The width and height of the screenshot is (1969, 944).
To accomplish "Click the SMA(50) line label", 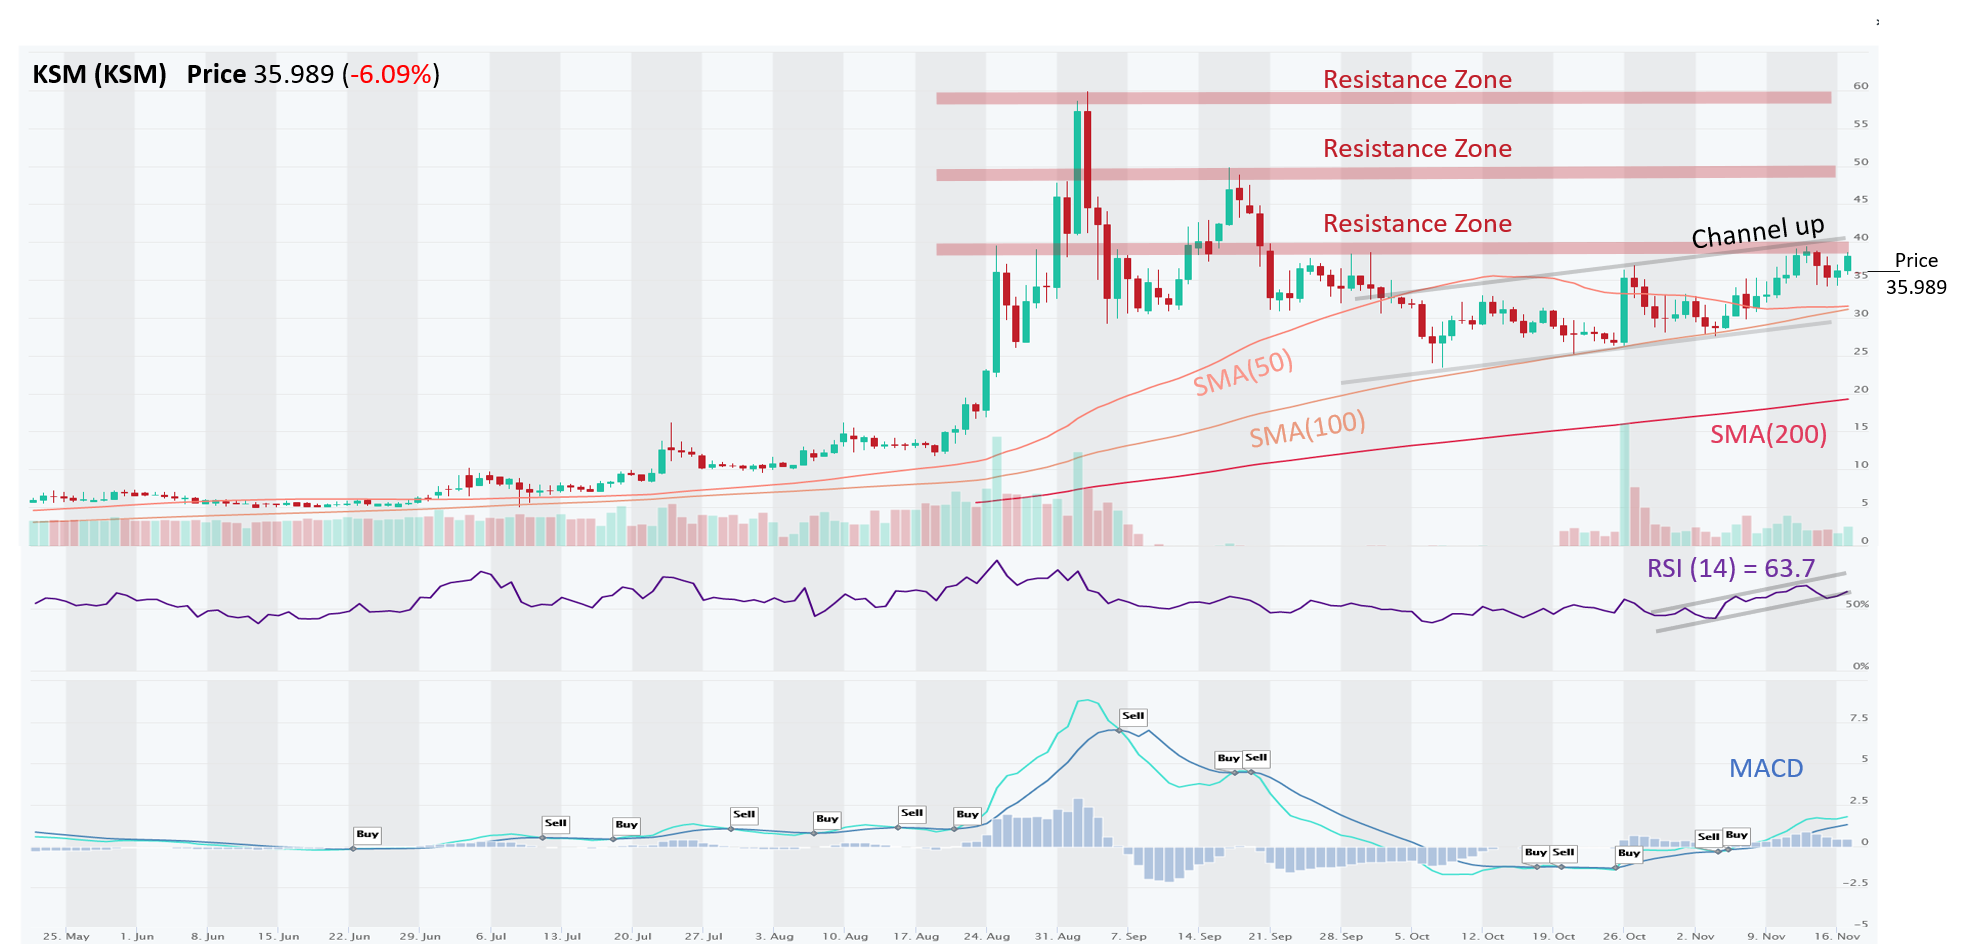I will 1243,373.
